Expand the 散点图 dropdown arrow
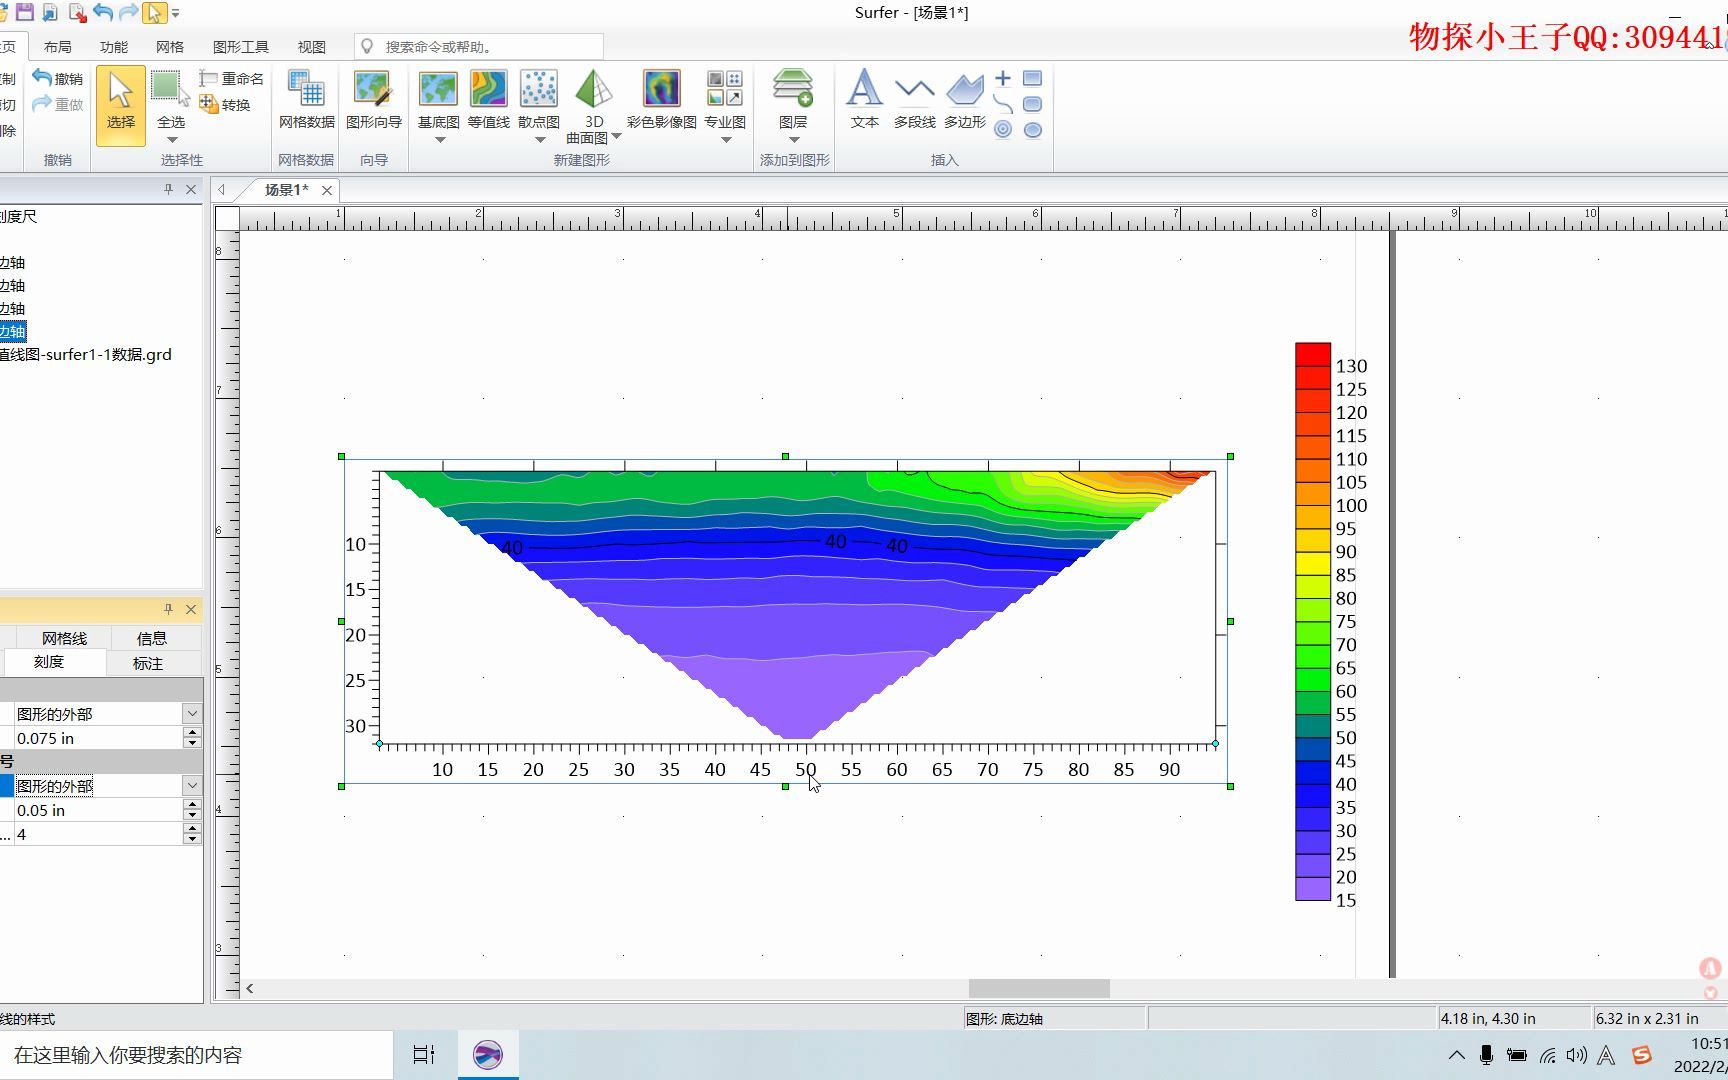1728x1080 pixels. pos(539,139)
